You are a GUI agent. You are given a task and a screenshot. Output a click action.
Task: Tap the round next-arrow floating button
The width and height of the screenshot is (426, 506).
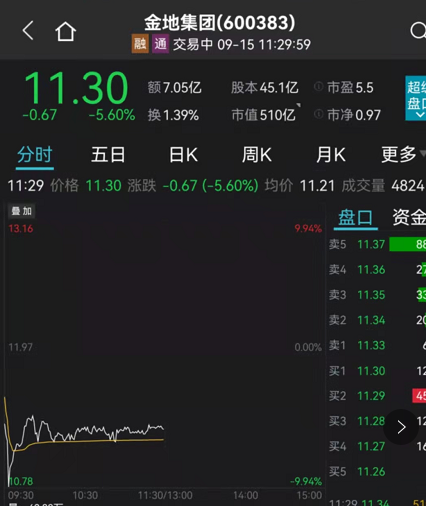(x=401, y=427)
